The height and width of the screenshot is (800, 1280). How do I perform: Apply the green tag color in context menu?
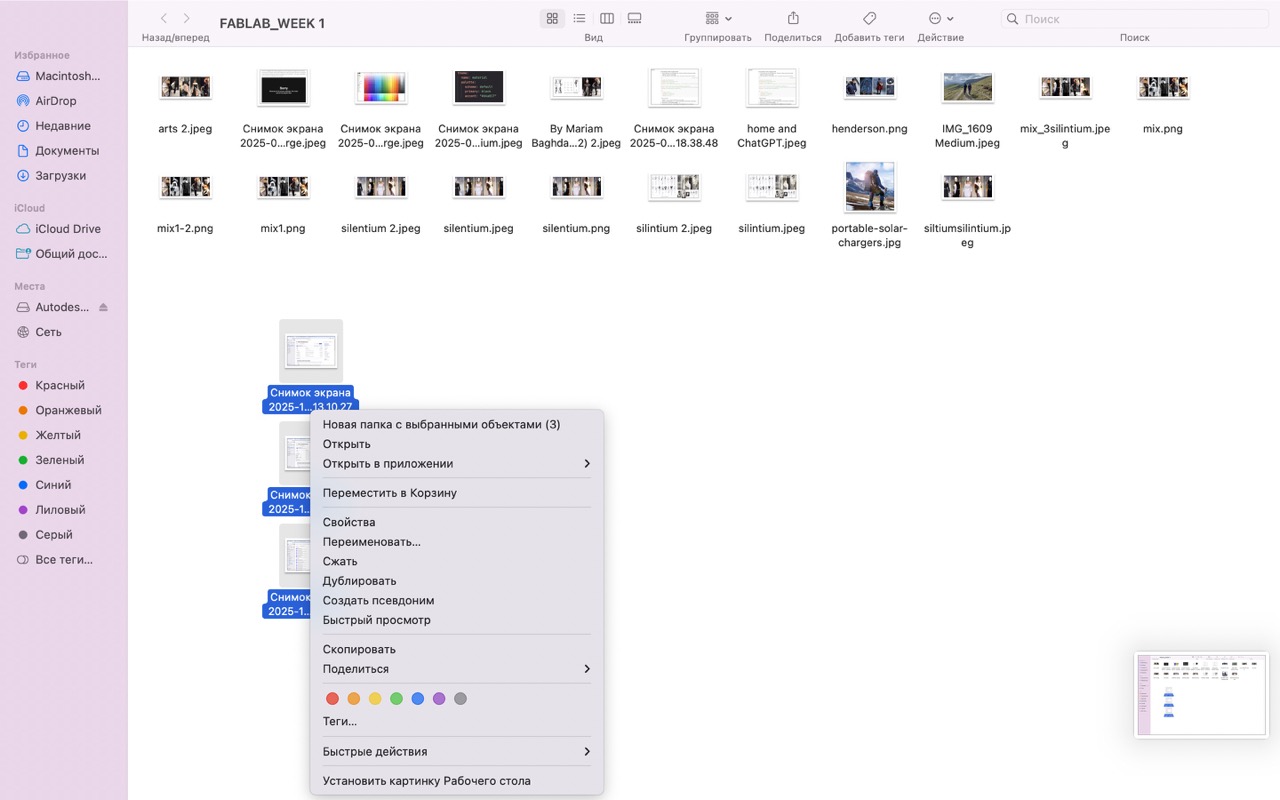click(396, 699)
